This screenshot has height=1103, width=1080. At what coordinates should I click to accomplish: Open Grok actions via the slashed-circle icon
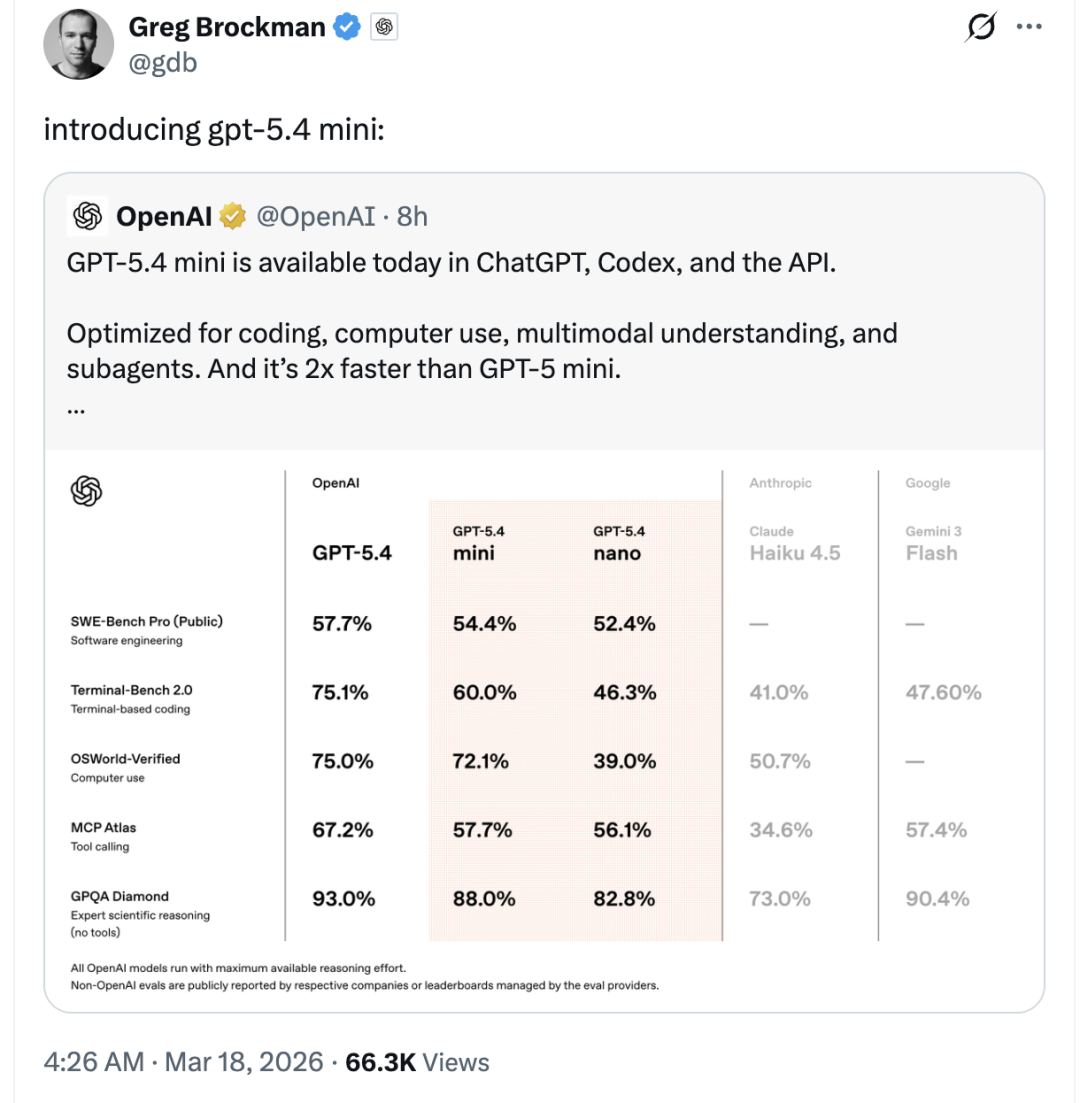pos(980,28)
